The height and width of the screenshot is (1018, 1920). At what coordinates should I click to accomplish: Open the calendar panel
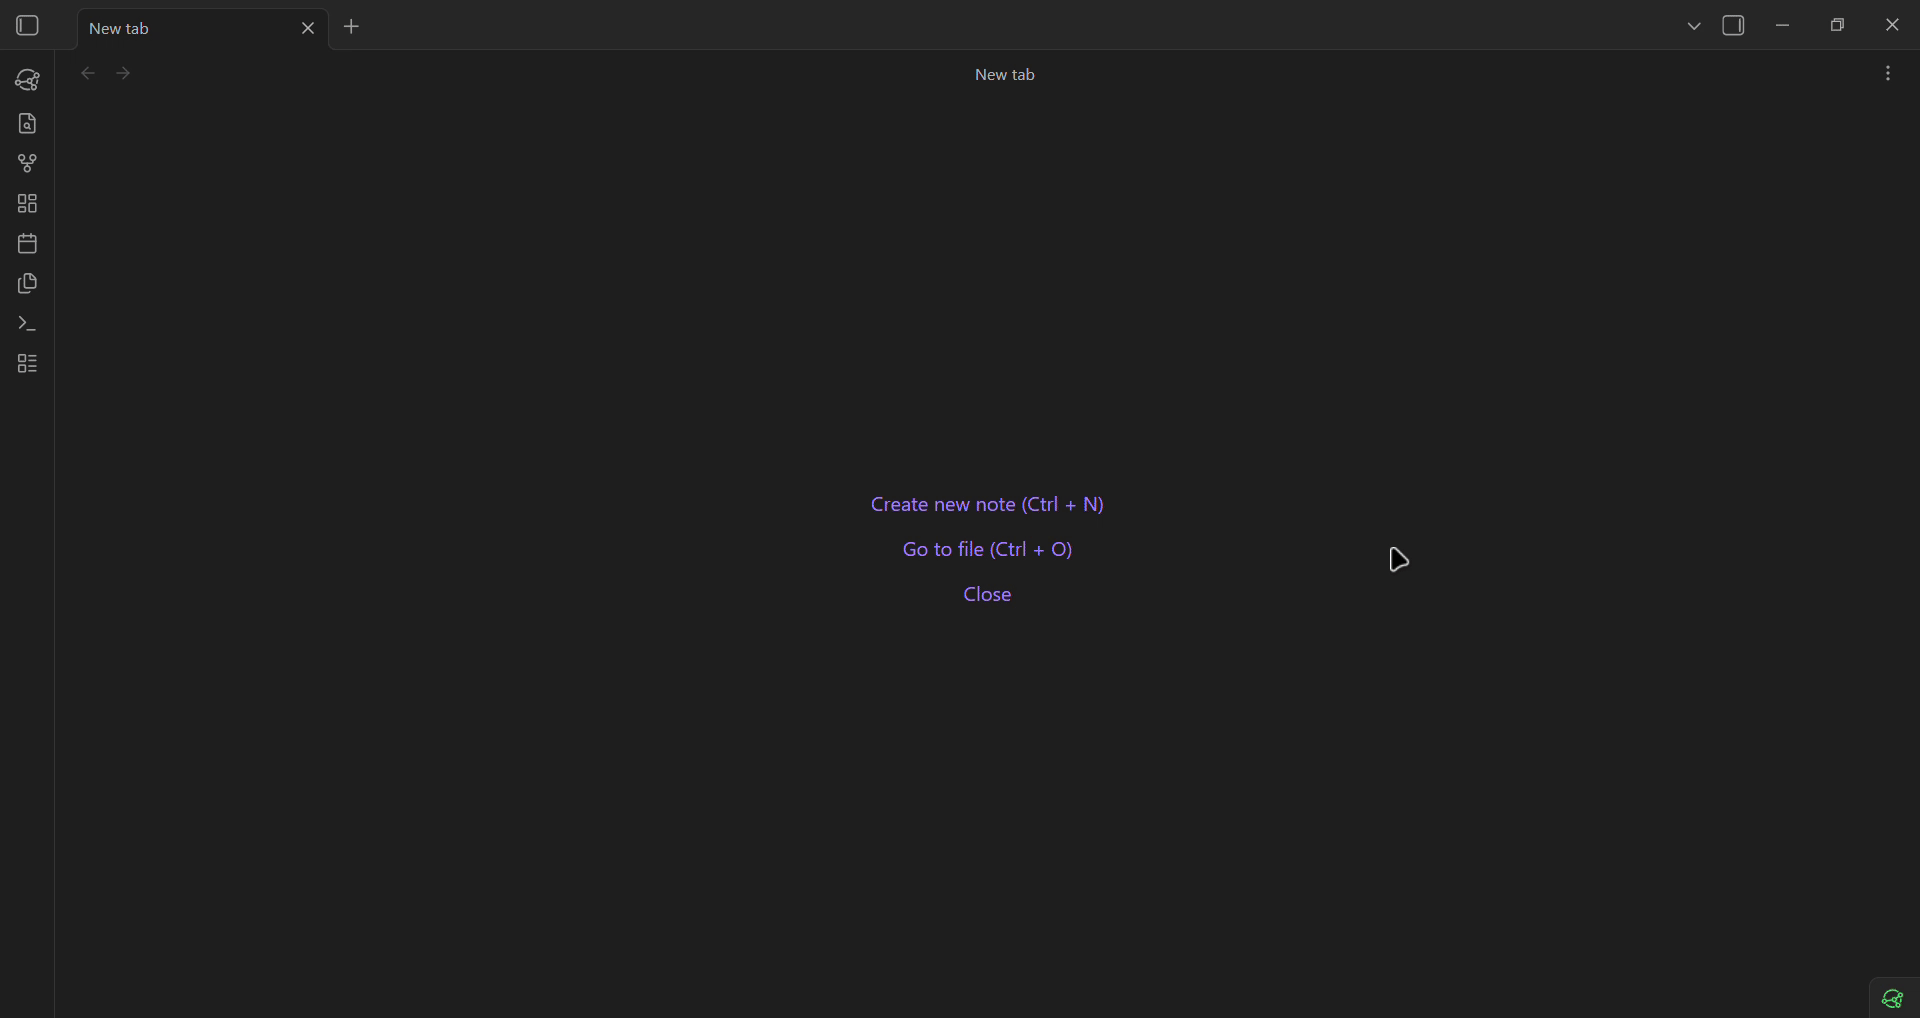click(x=27, y=243)
